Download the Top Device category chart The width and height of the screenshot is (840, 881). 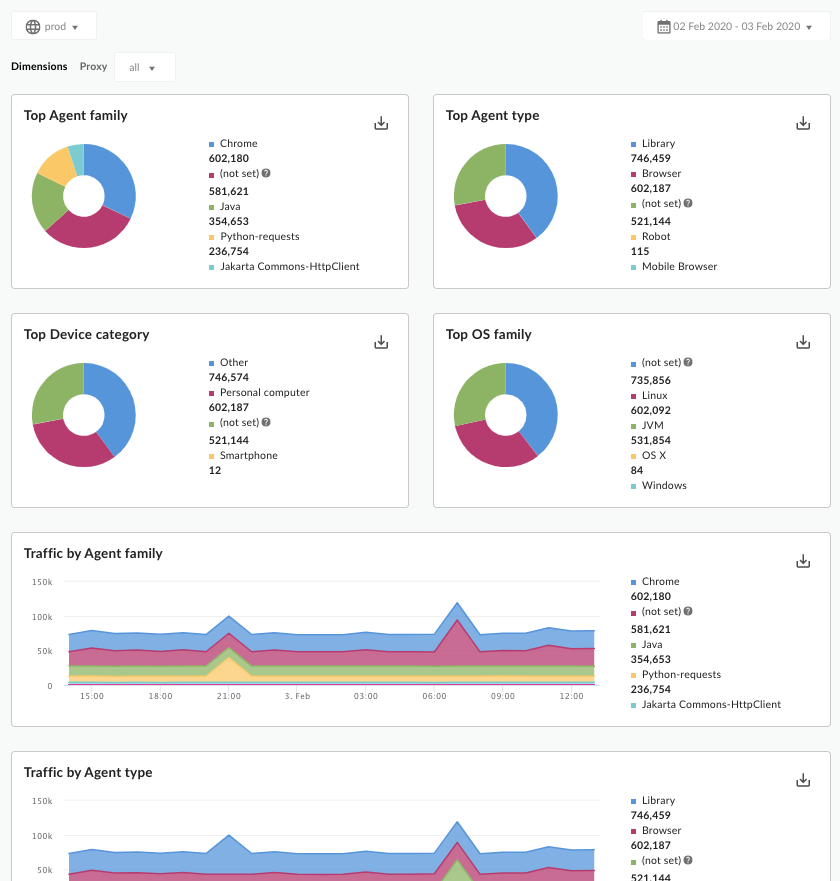[381, 342]
